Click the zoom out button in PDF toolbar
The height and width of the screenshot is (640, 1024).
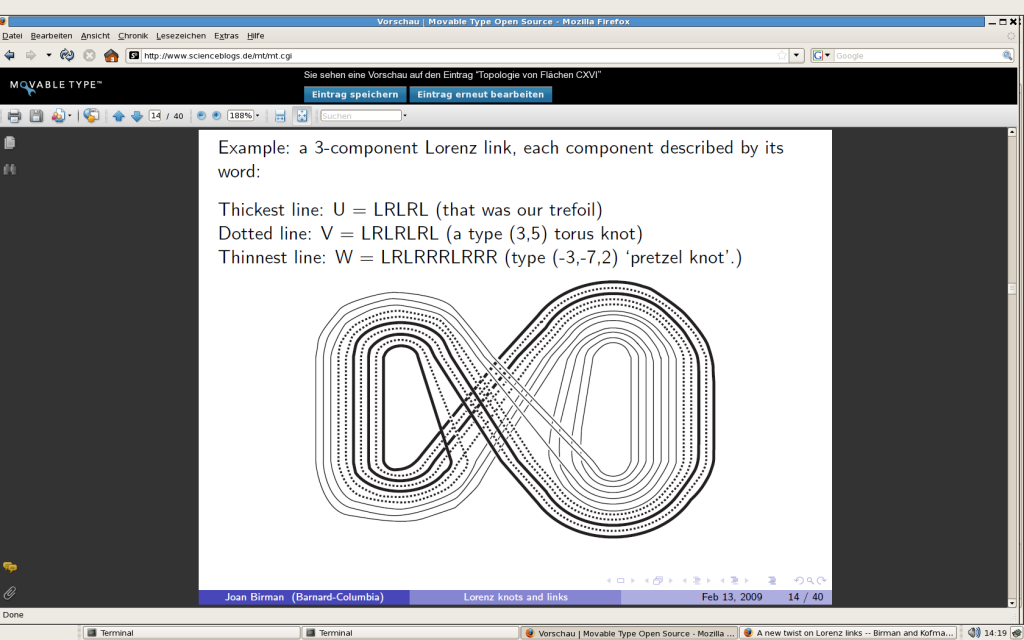click(201, 116)
